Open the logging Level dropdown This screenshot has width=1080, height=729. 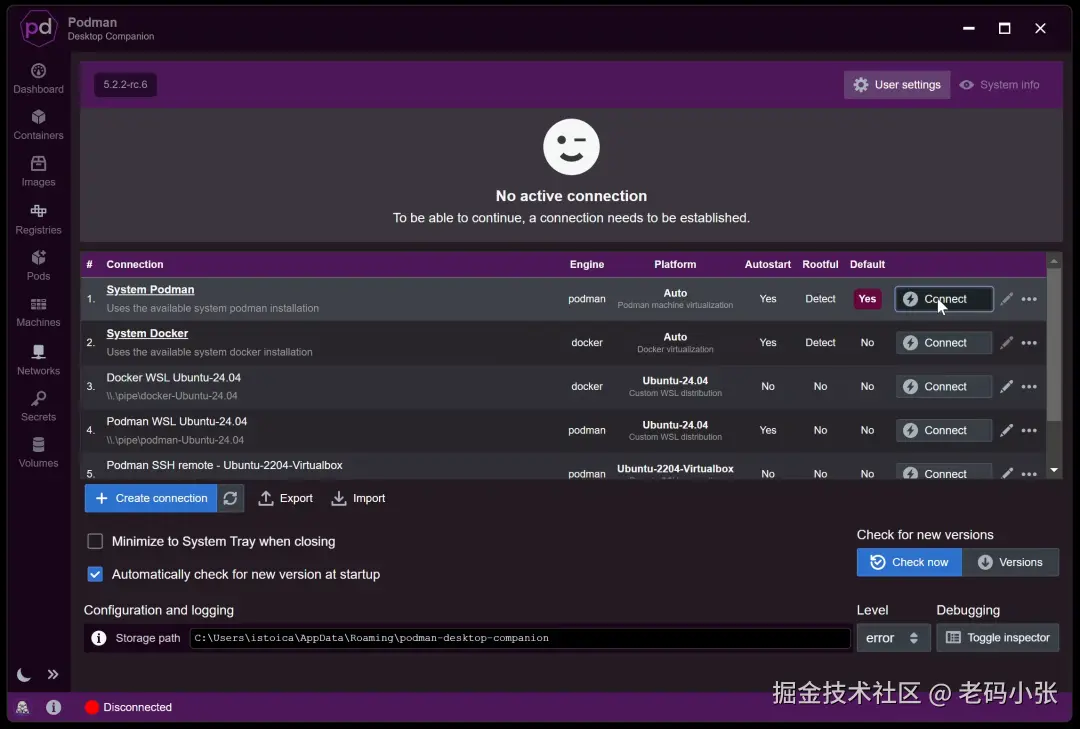tap(893, 638)
